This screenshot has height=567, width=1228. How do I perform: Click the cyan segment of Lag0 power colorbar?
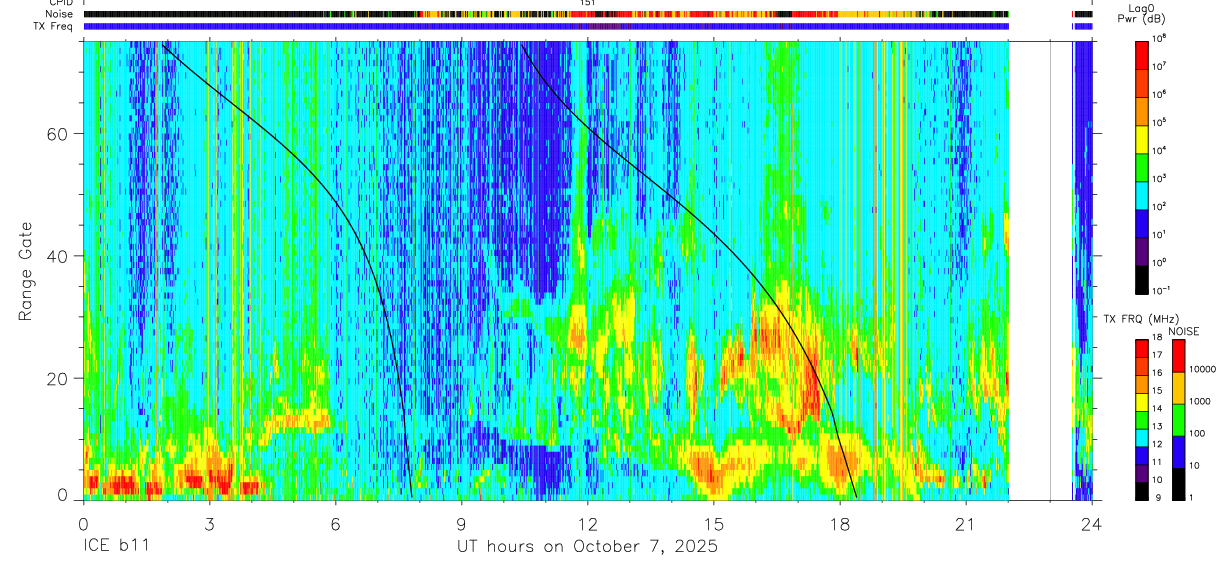pos(1142,195)
